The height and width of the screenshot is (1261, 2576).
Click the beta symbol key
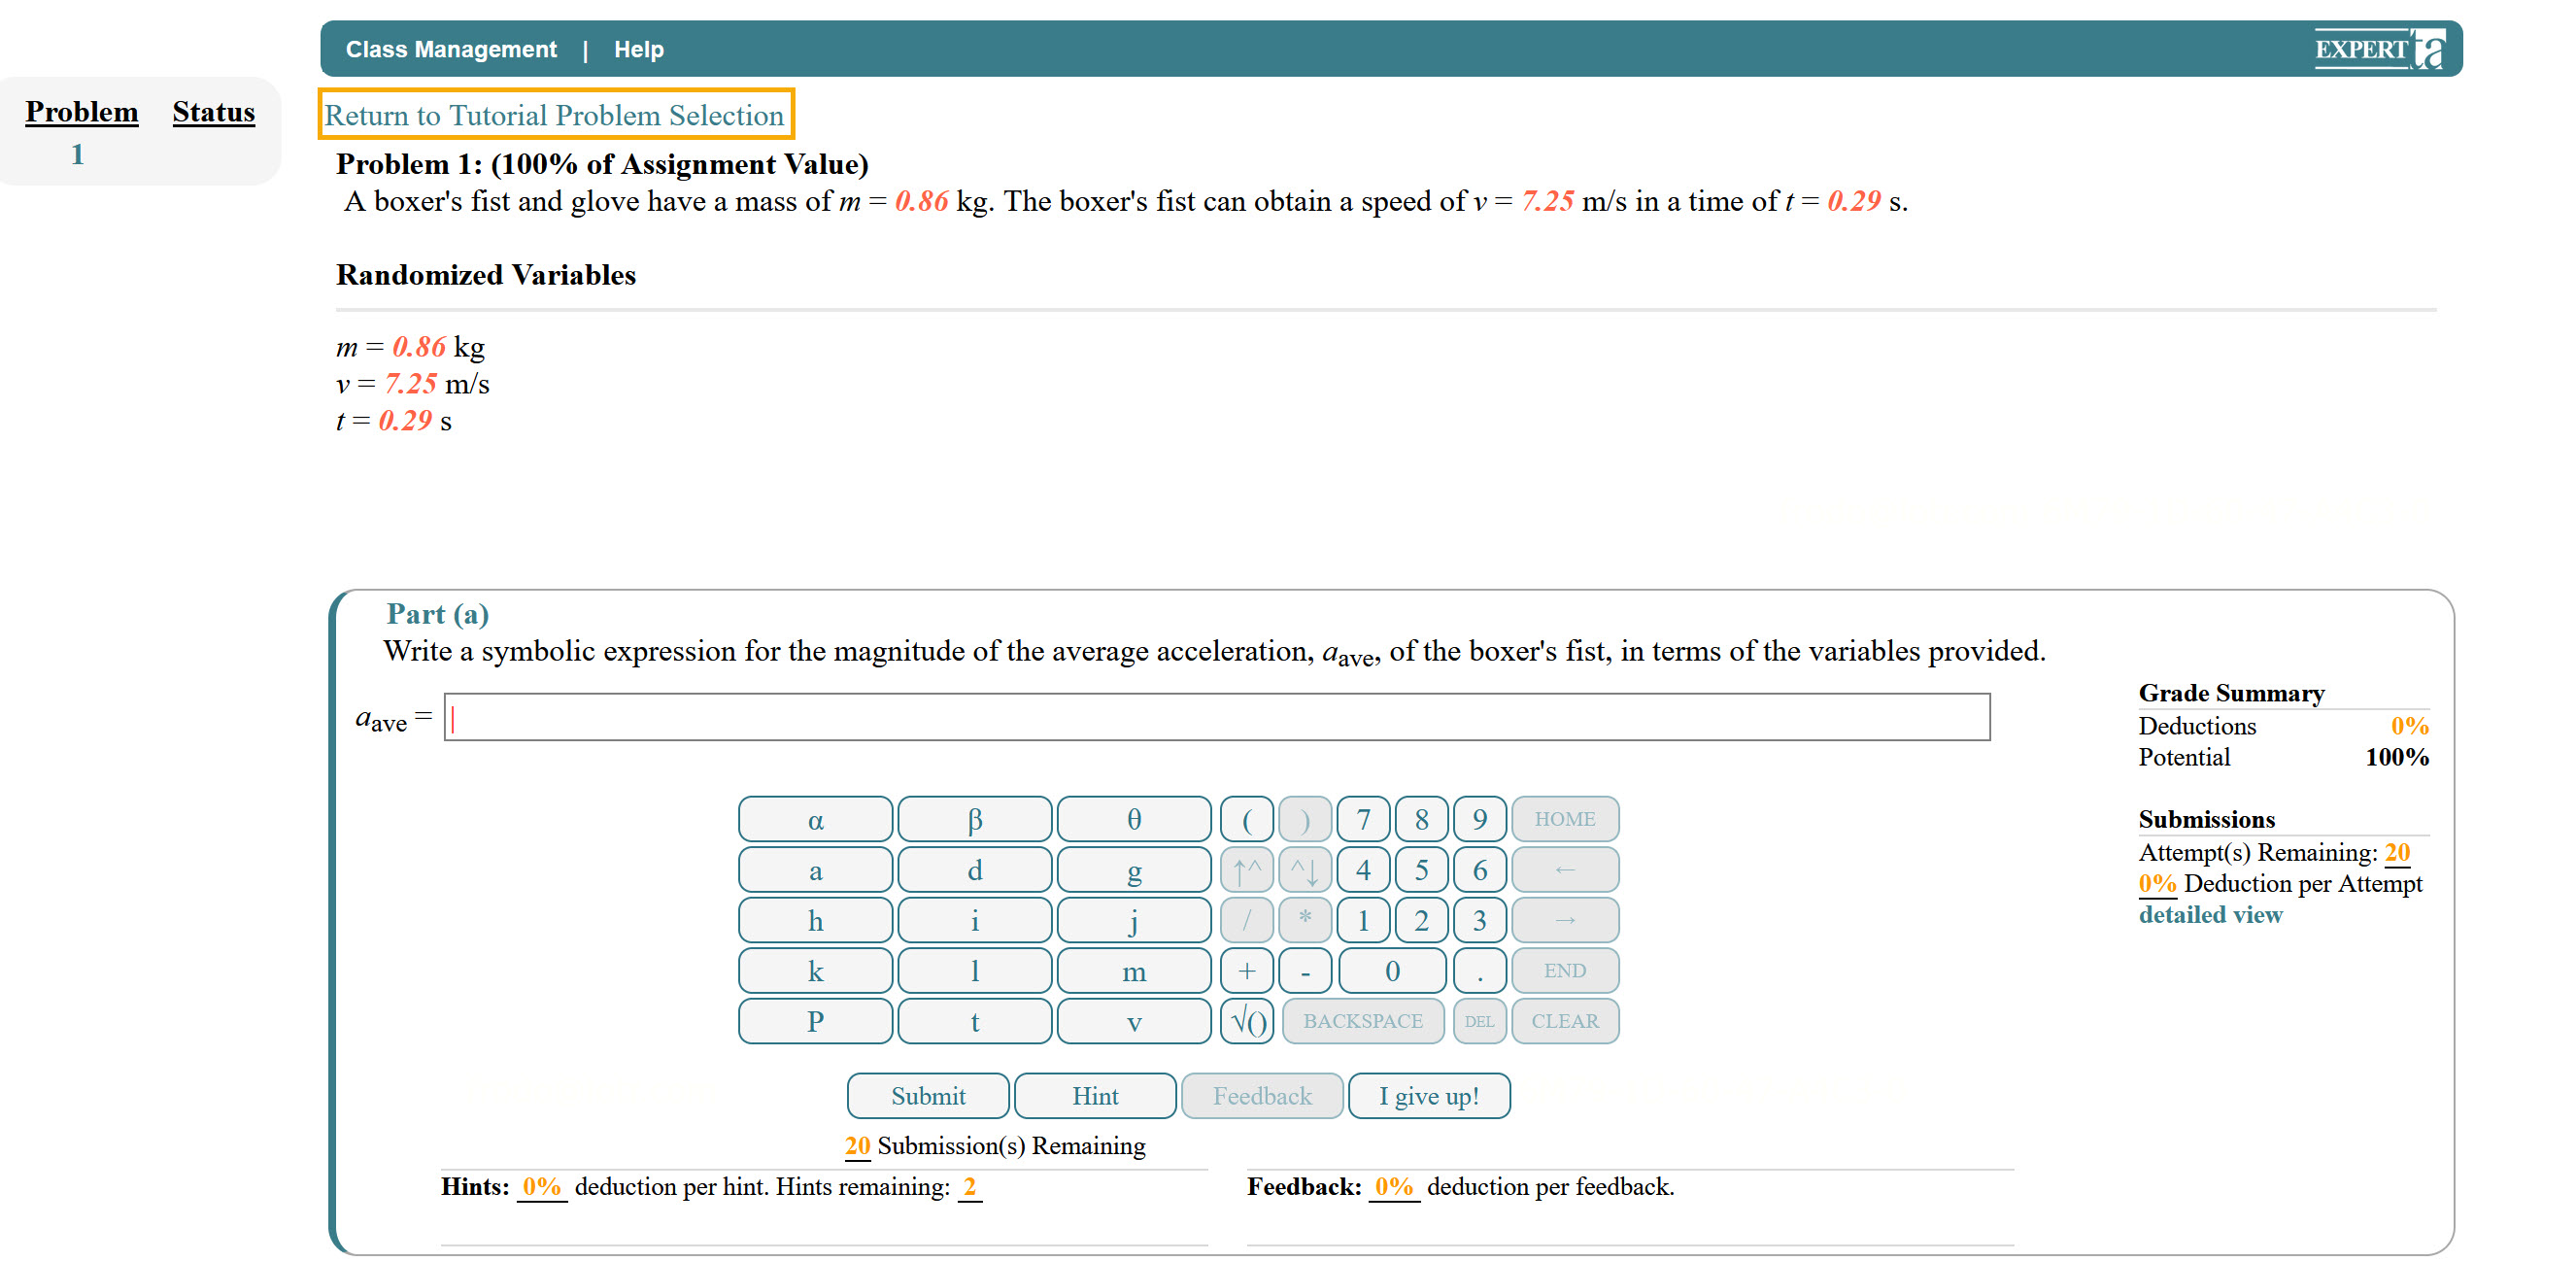[x=974, y=819]
